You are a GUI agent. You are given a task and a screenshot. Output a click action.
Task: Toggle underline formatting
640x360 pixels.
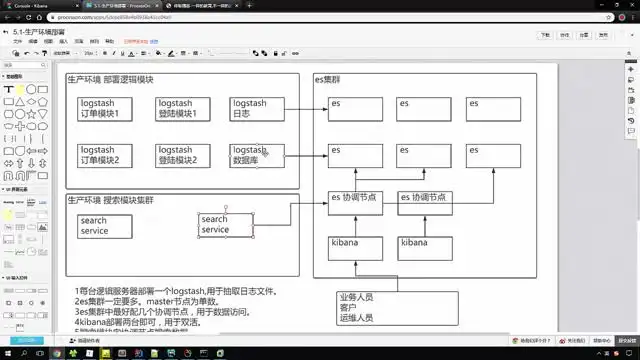[122, 53]
